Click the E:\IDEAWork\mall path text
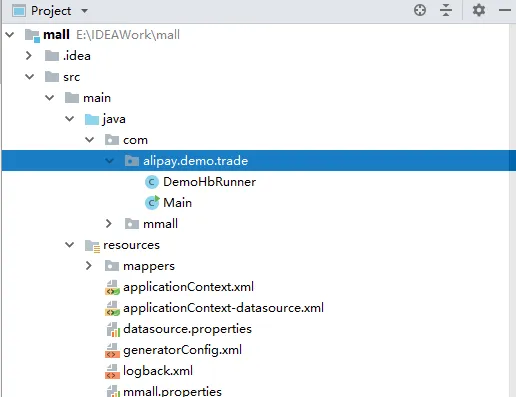The image size is (516, 397). click(128, 35)
